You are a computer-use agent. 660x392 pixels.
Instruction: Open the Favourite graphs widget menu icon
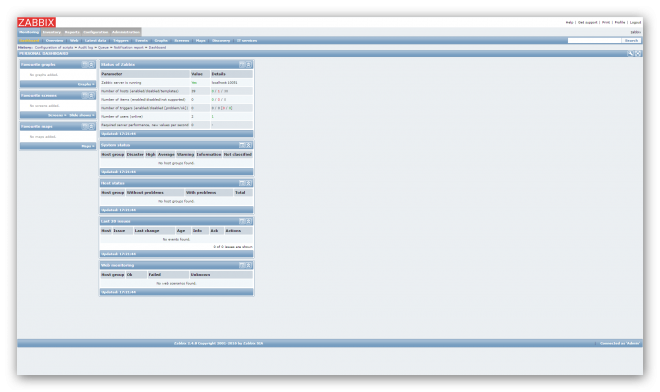tap(85, 64)
